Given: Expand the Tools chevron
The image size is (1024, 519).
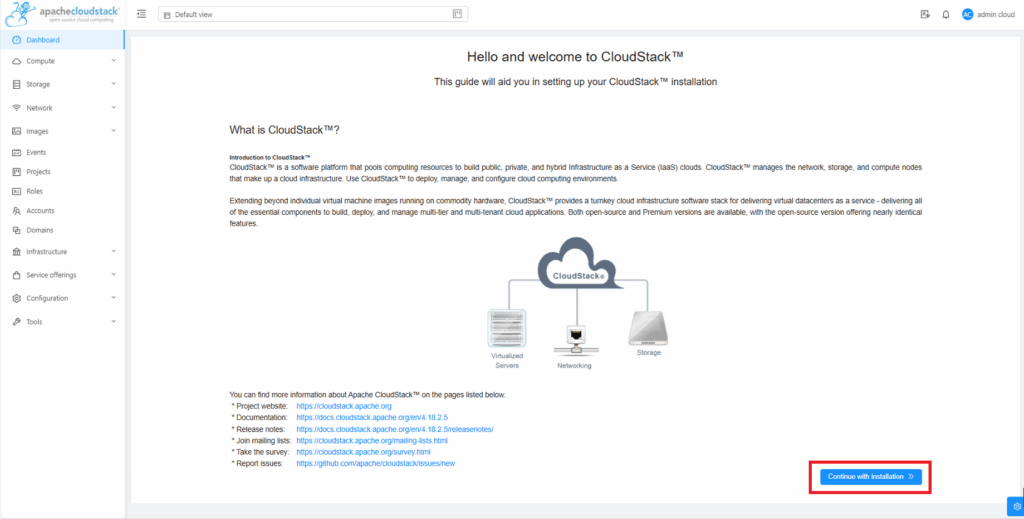Looking at the screenshot, I should (114, 321).
